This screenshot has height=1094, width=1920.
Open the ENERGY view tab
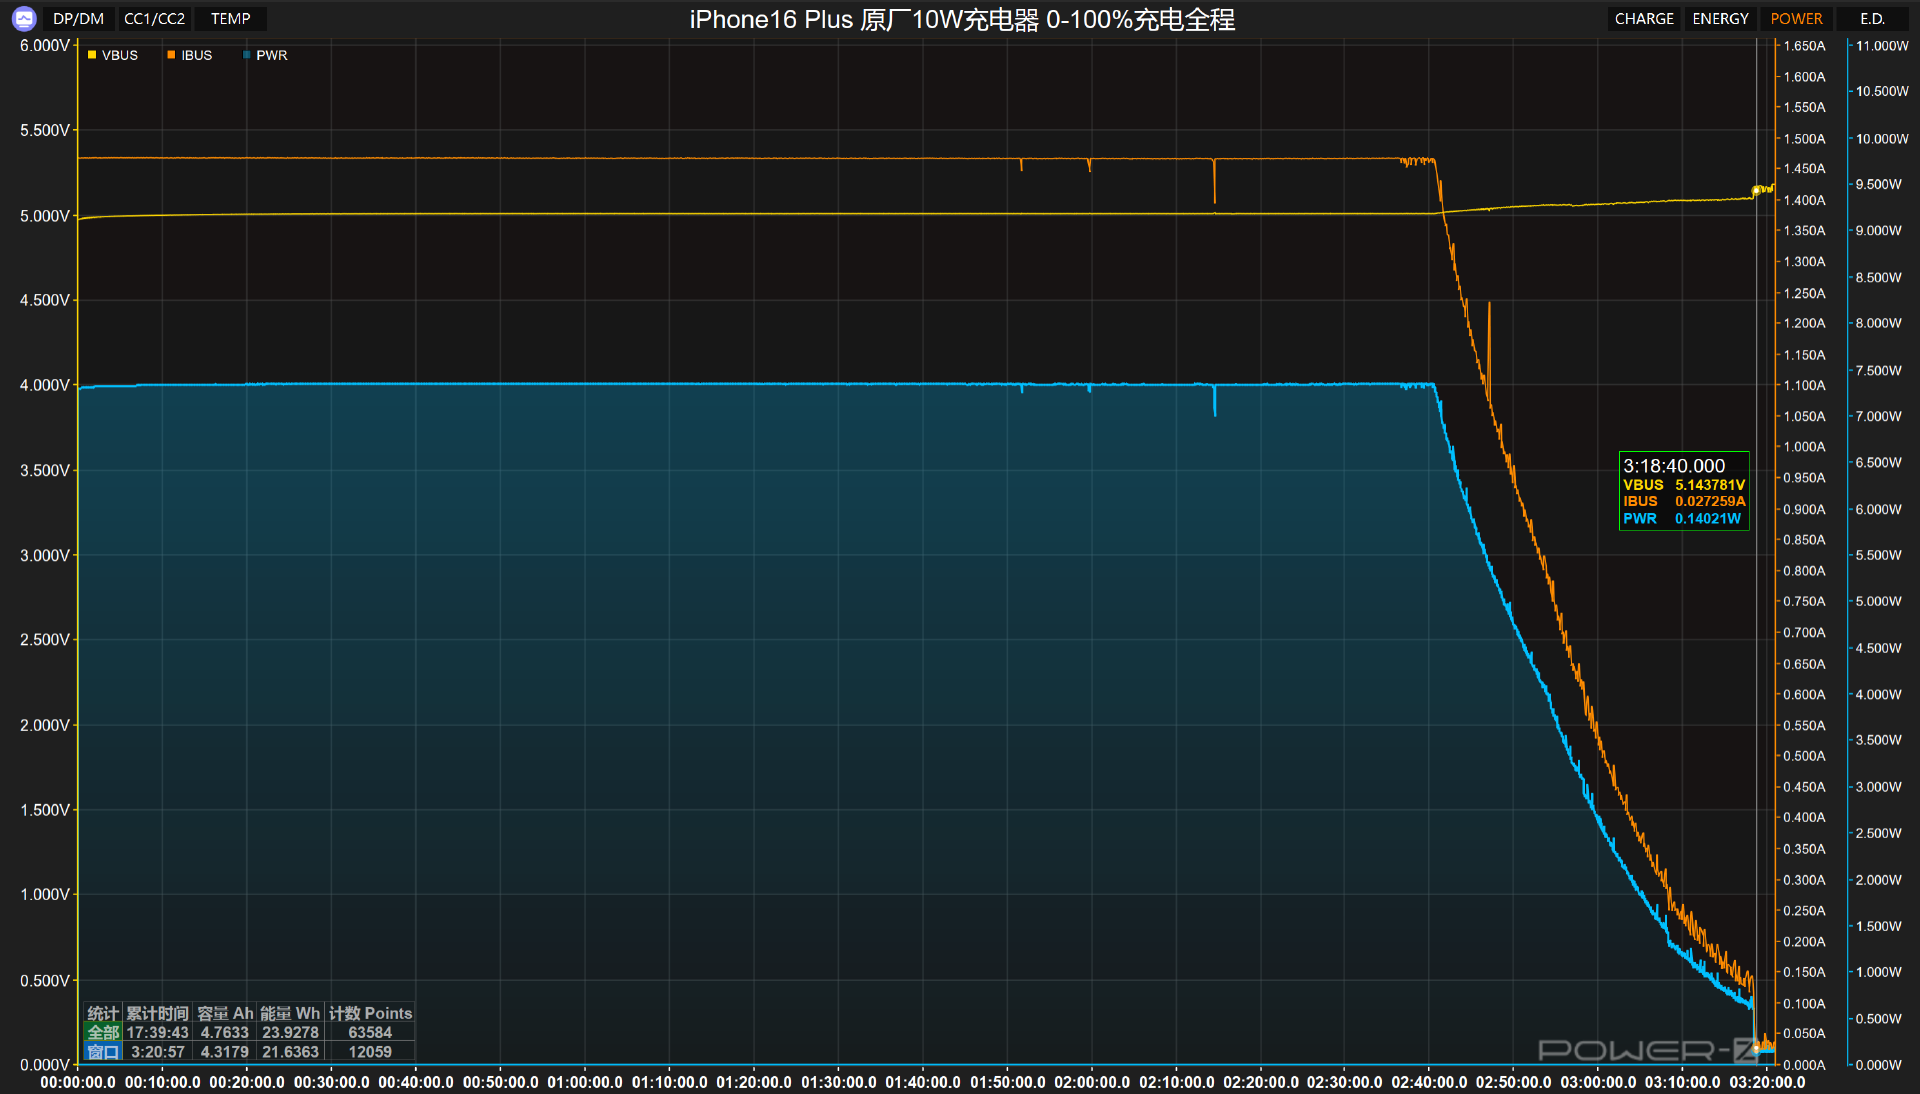pos(1720,18)
